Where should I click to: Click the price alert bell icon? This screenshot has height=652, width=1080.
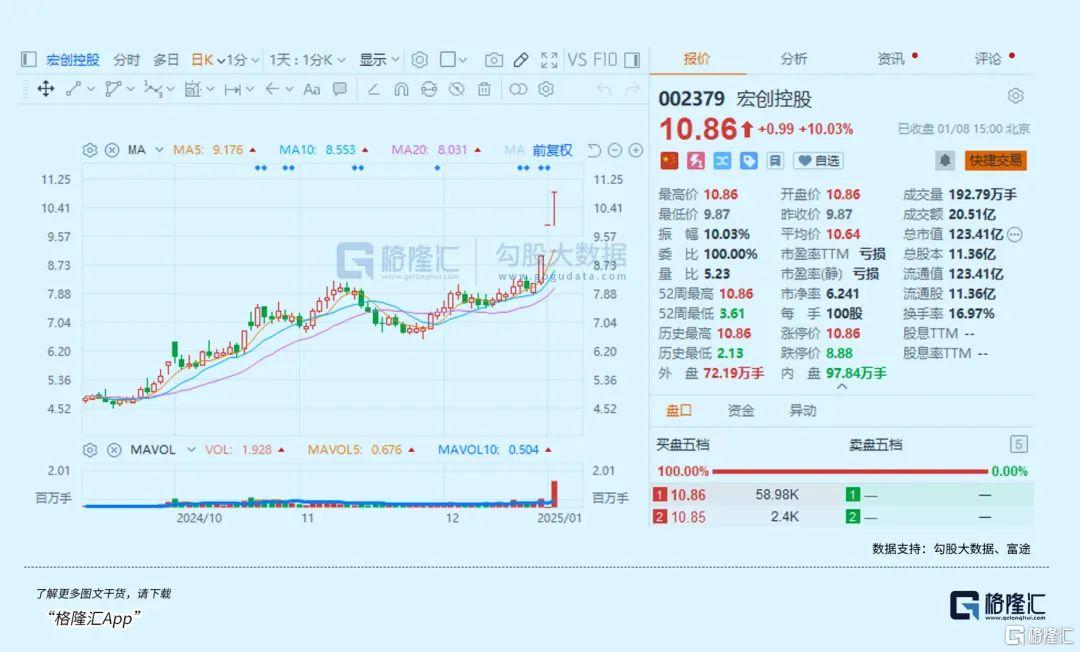click(x=944, y=160)
